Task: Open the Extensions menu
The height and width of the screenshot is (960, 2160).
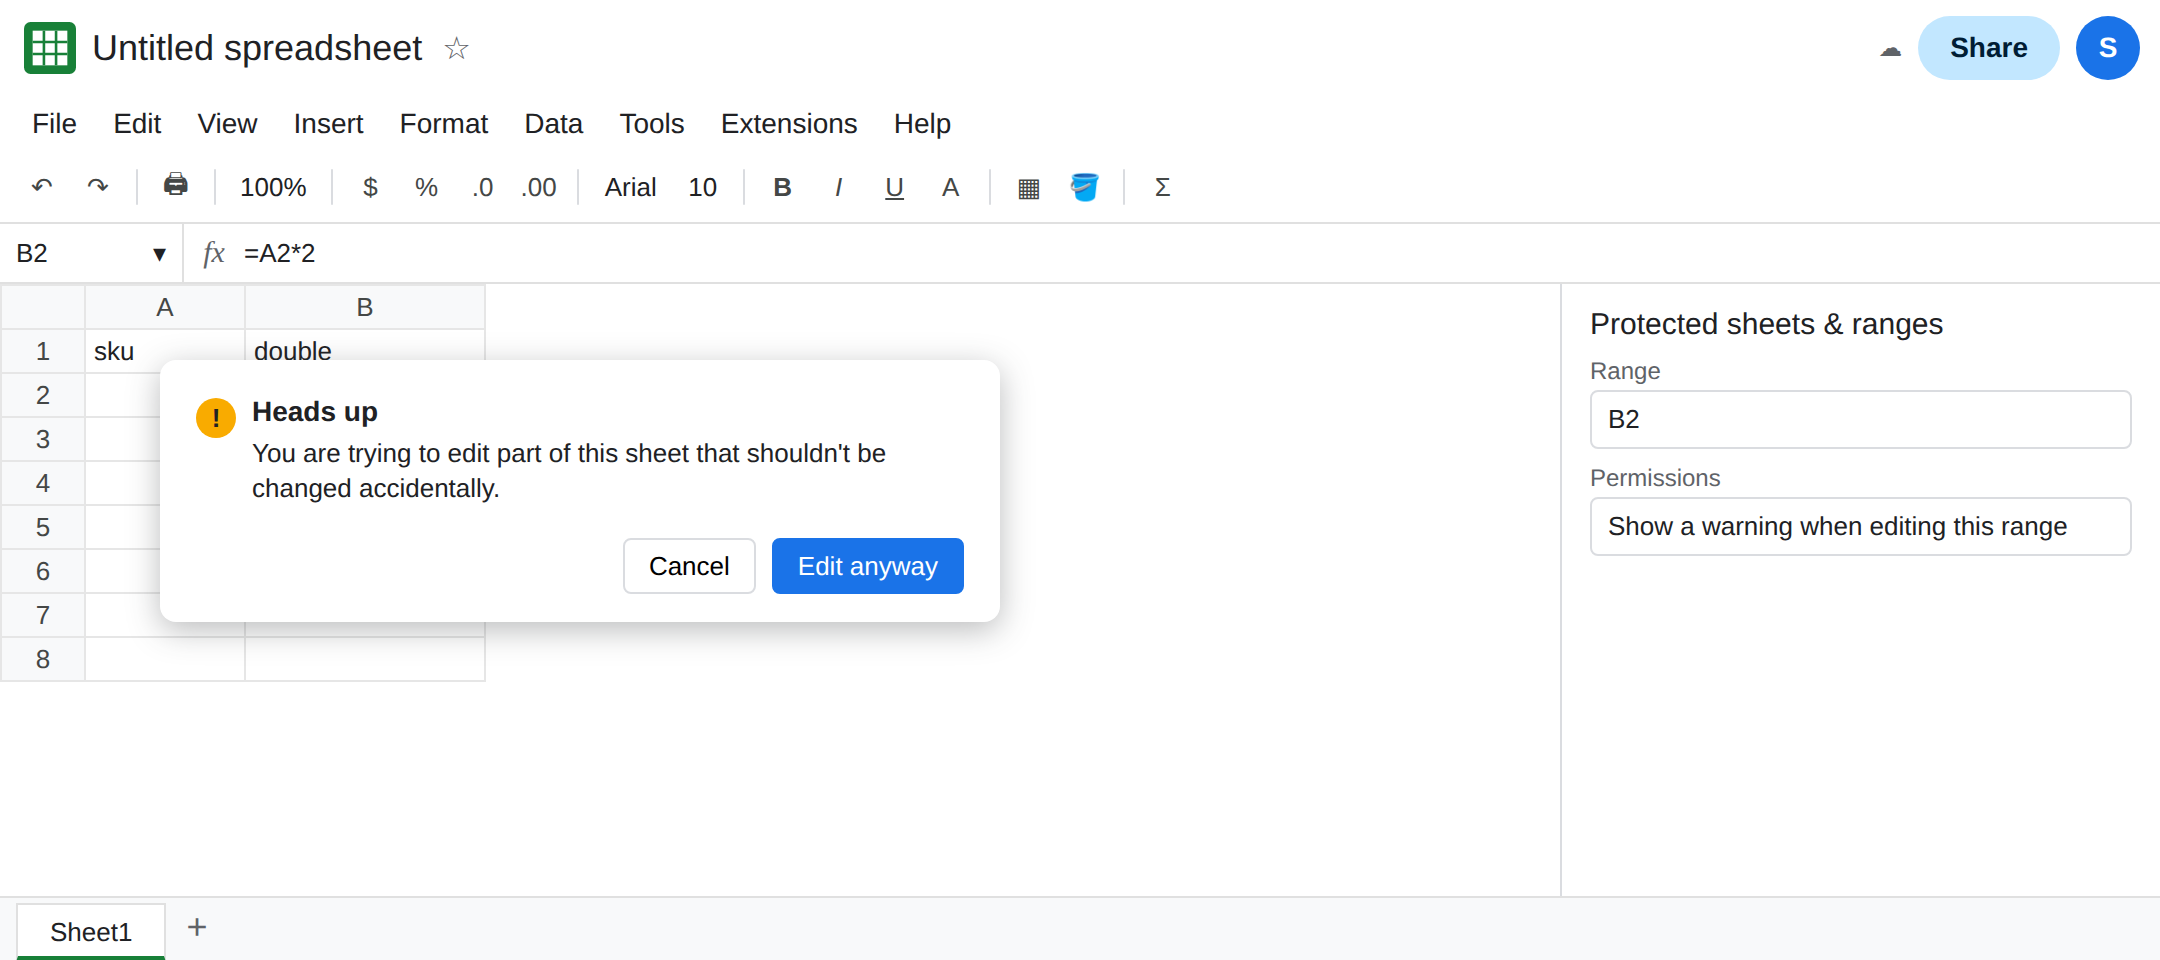Action: pos(789,123)
